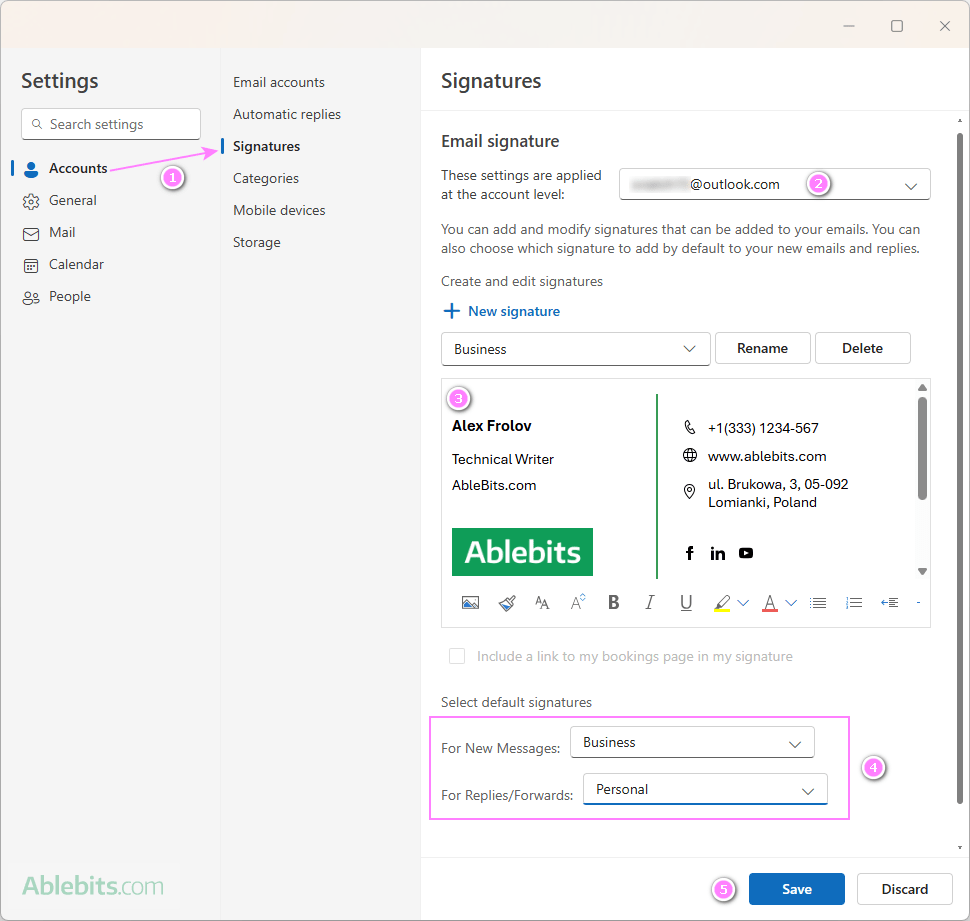
Task: Click the search magnifier icon
Action: click(x=37, y=124)
